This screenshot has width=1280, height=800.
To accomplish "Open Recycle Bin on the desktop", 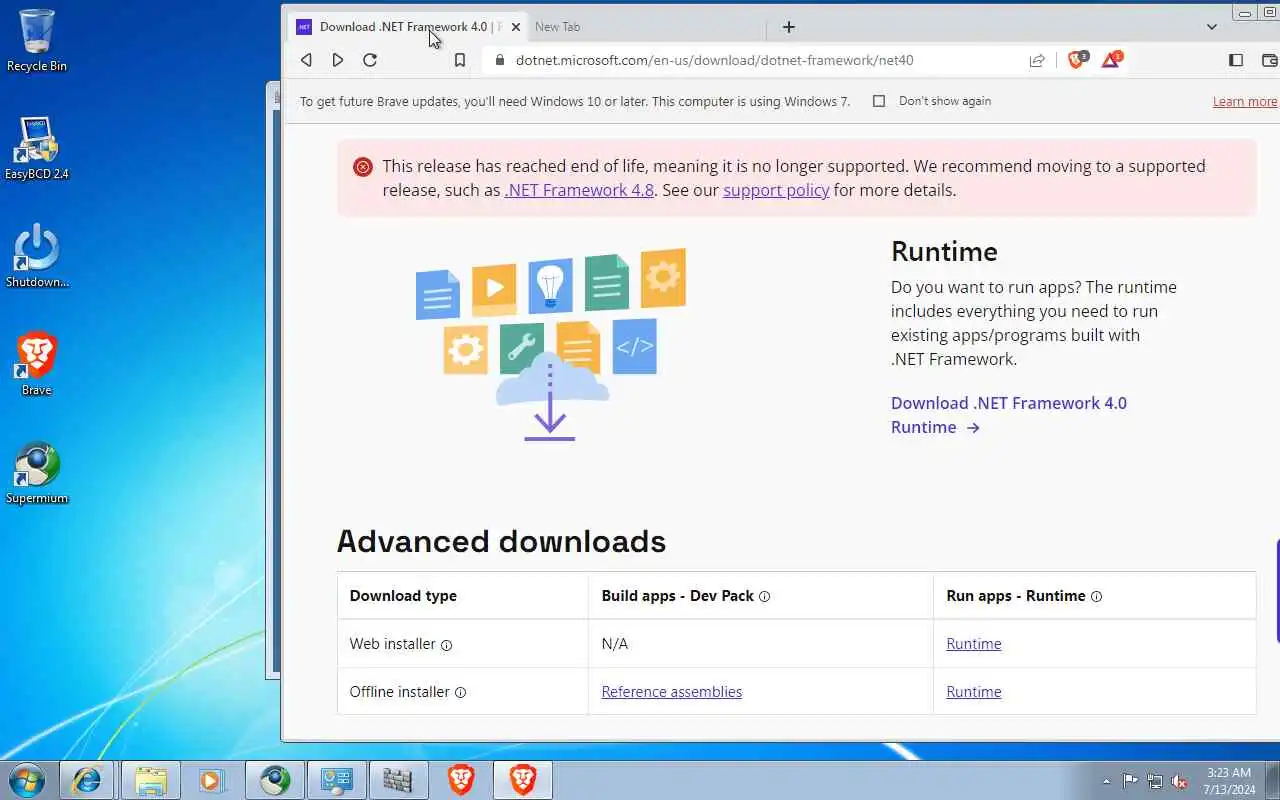I will (37, 41).
